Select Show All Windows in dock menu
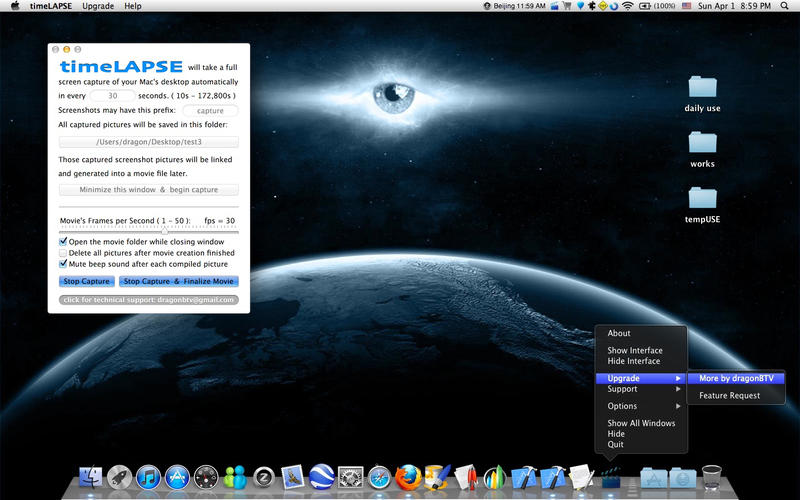The height and width of the screenshot is (500, 800). click(641, 423)
